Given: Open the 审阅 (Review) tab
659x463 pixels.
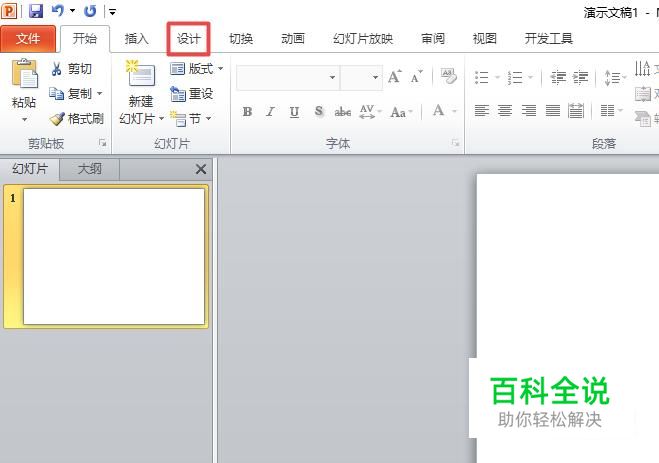Looking at the screenshot, I should [x=433, y=39].
